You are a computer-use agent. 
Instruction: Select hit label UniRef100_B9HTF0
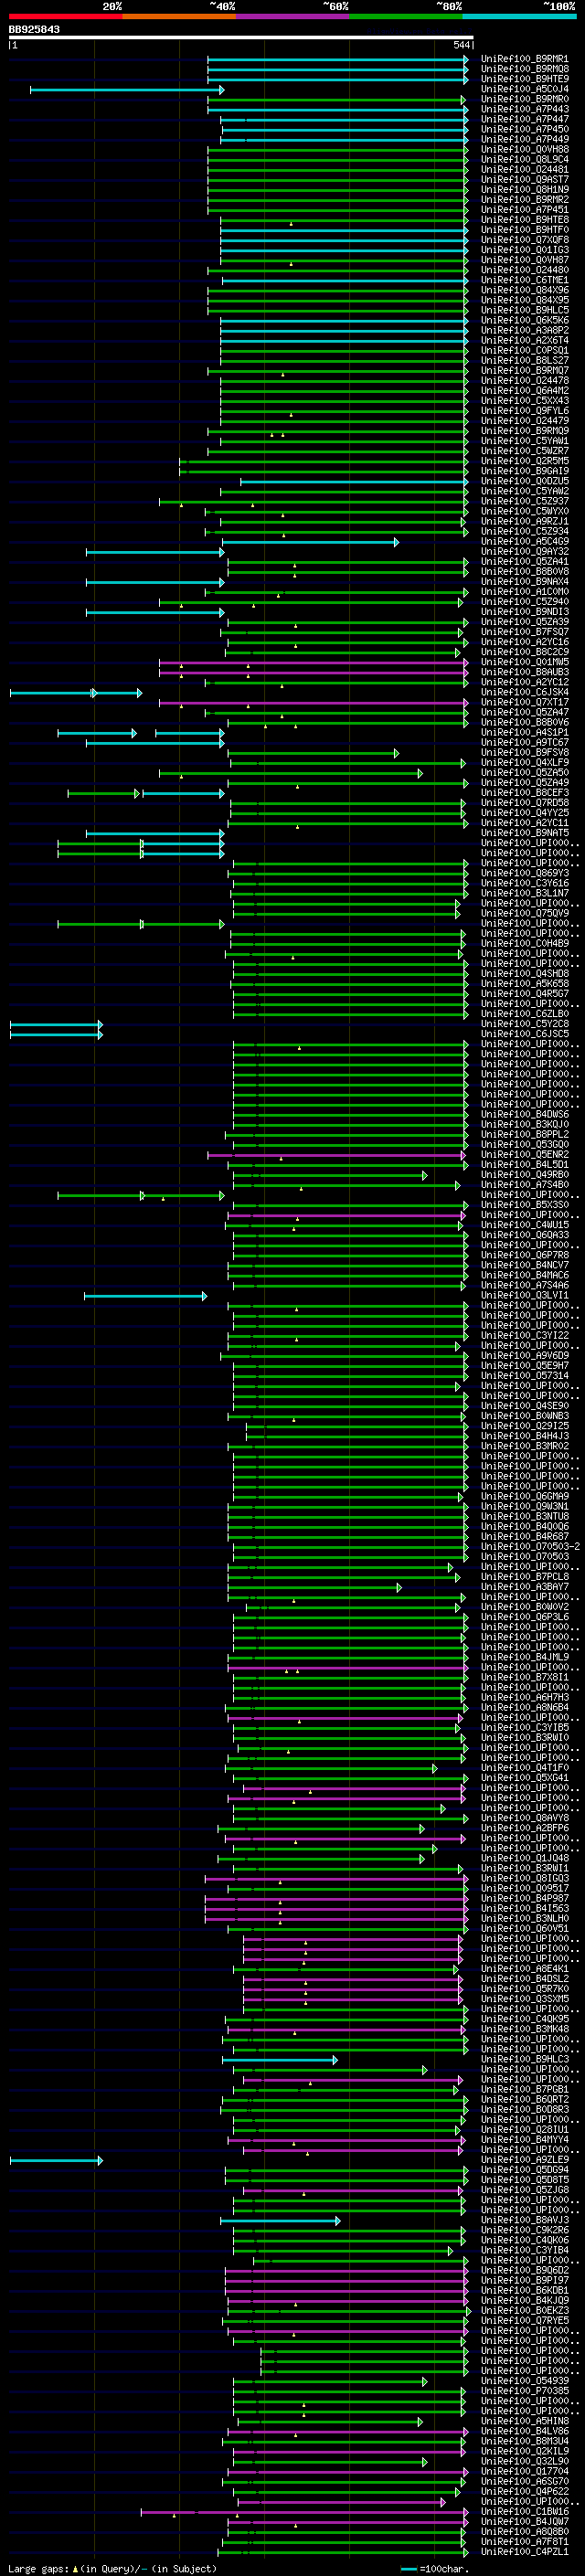coord(524,230)
